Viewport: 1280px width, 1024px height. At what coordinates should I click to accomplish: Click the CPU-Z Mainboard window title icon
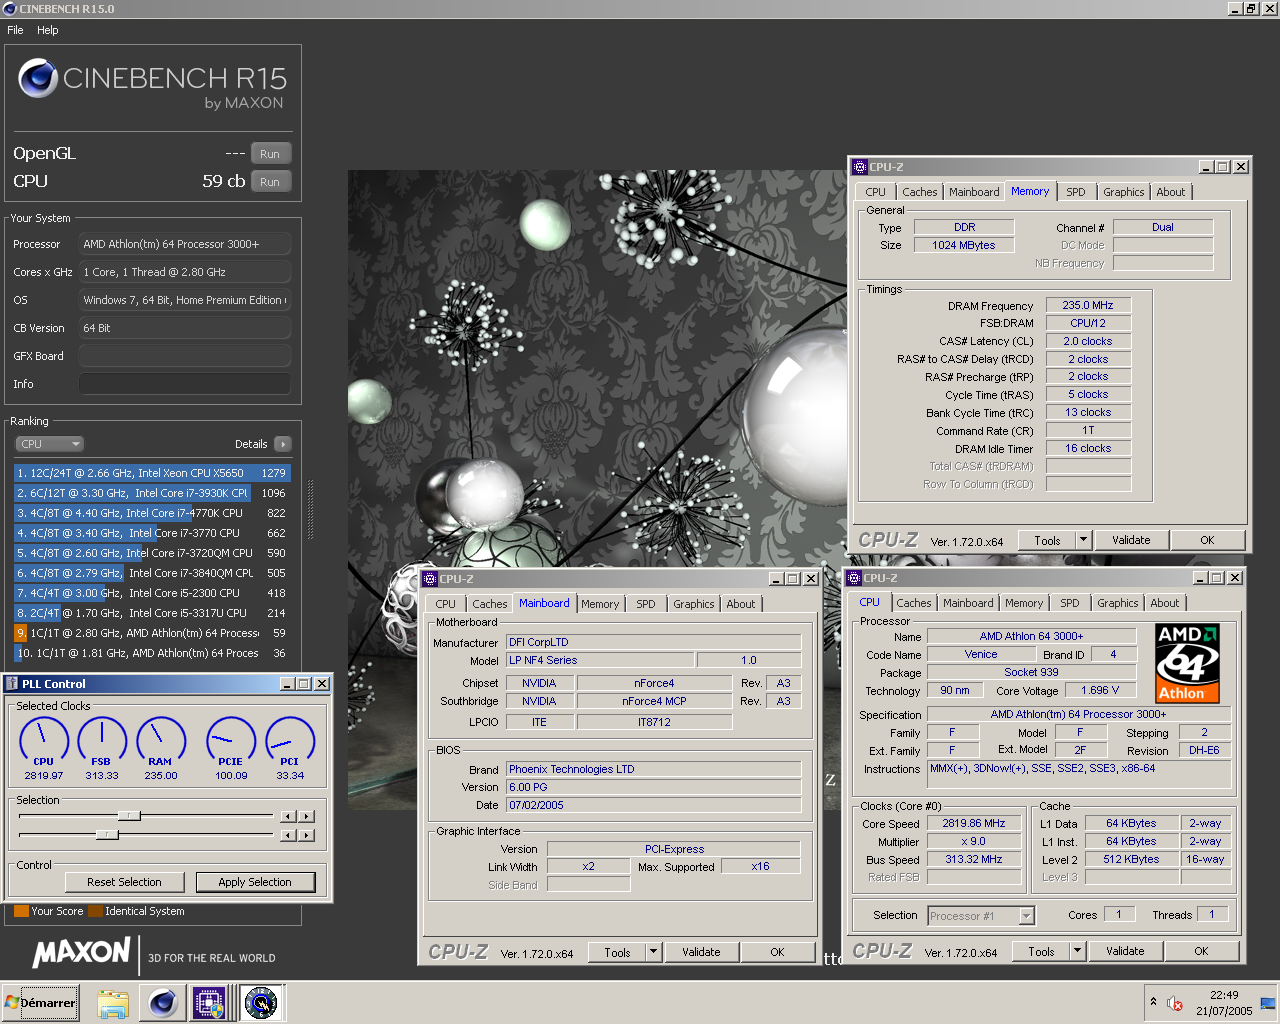pos(430,579)
